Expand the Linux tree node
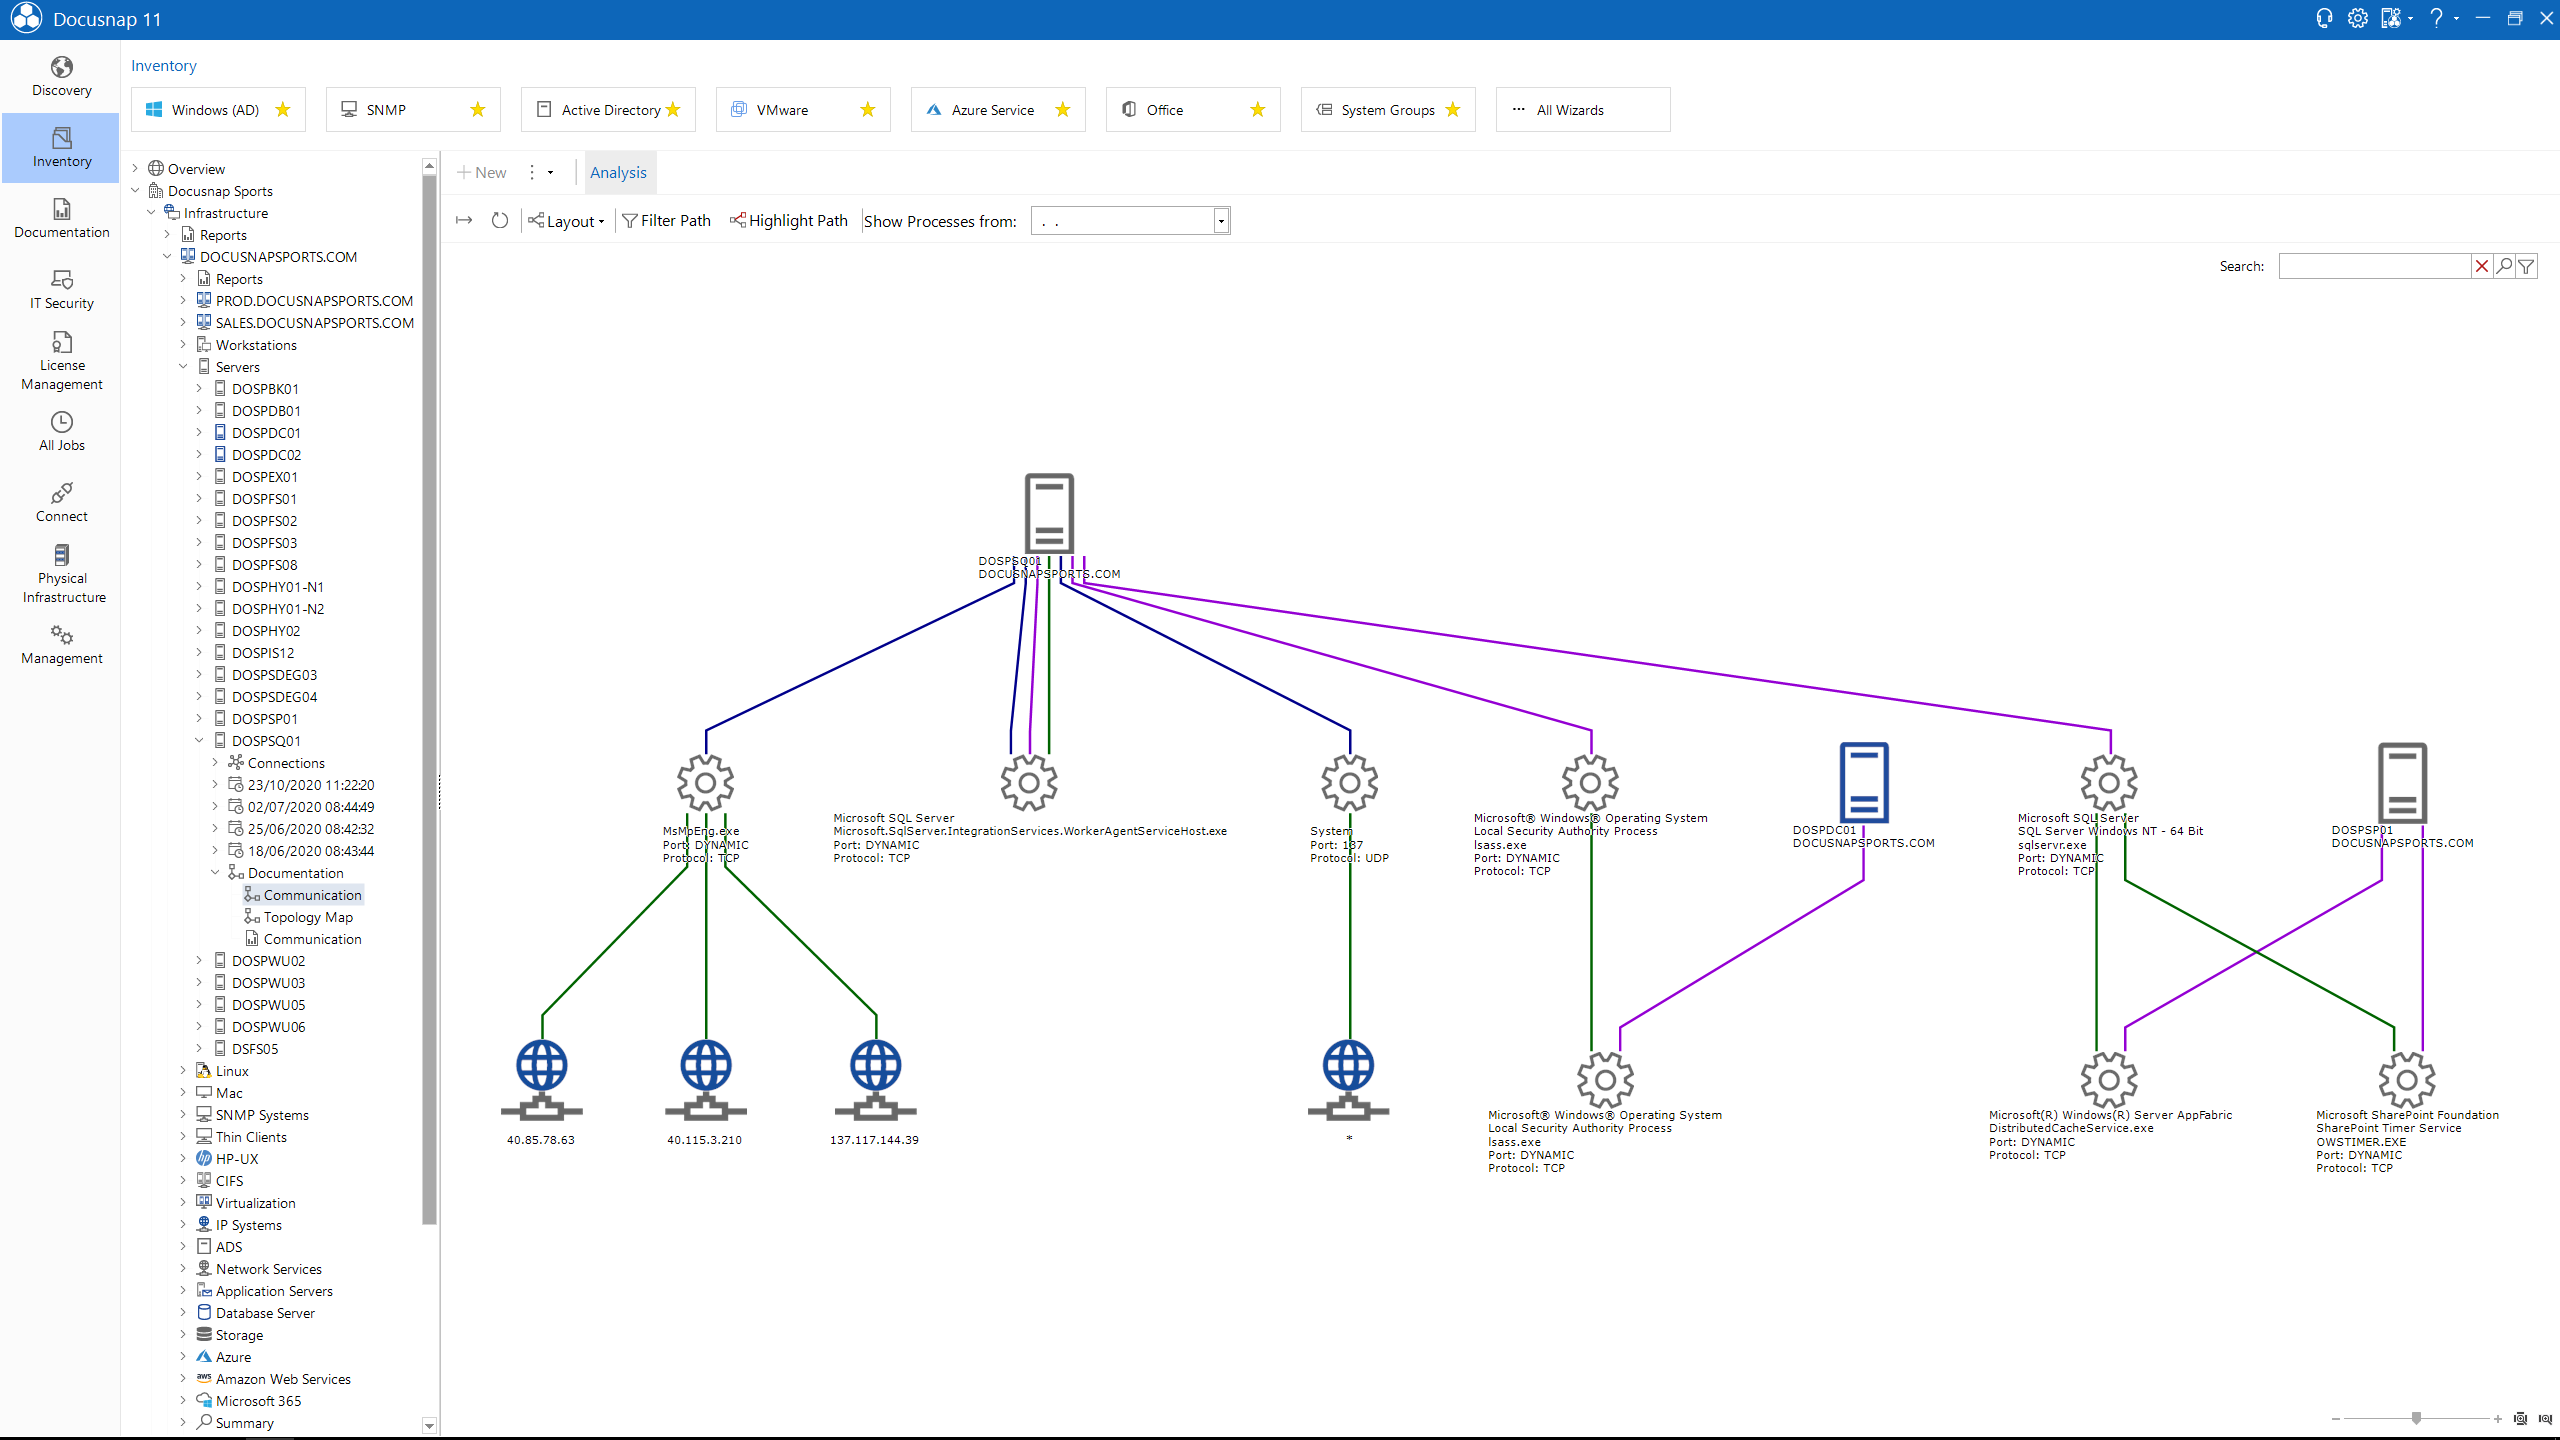The image size is (2560, 1440). tap(183, 1070)
